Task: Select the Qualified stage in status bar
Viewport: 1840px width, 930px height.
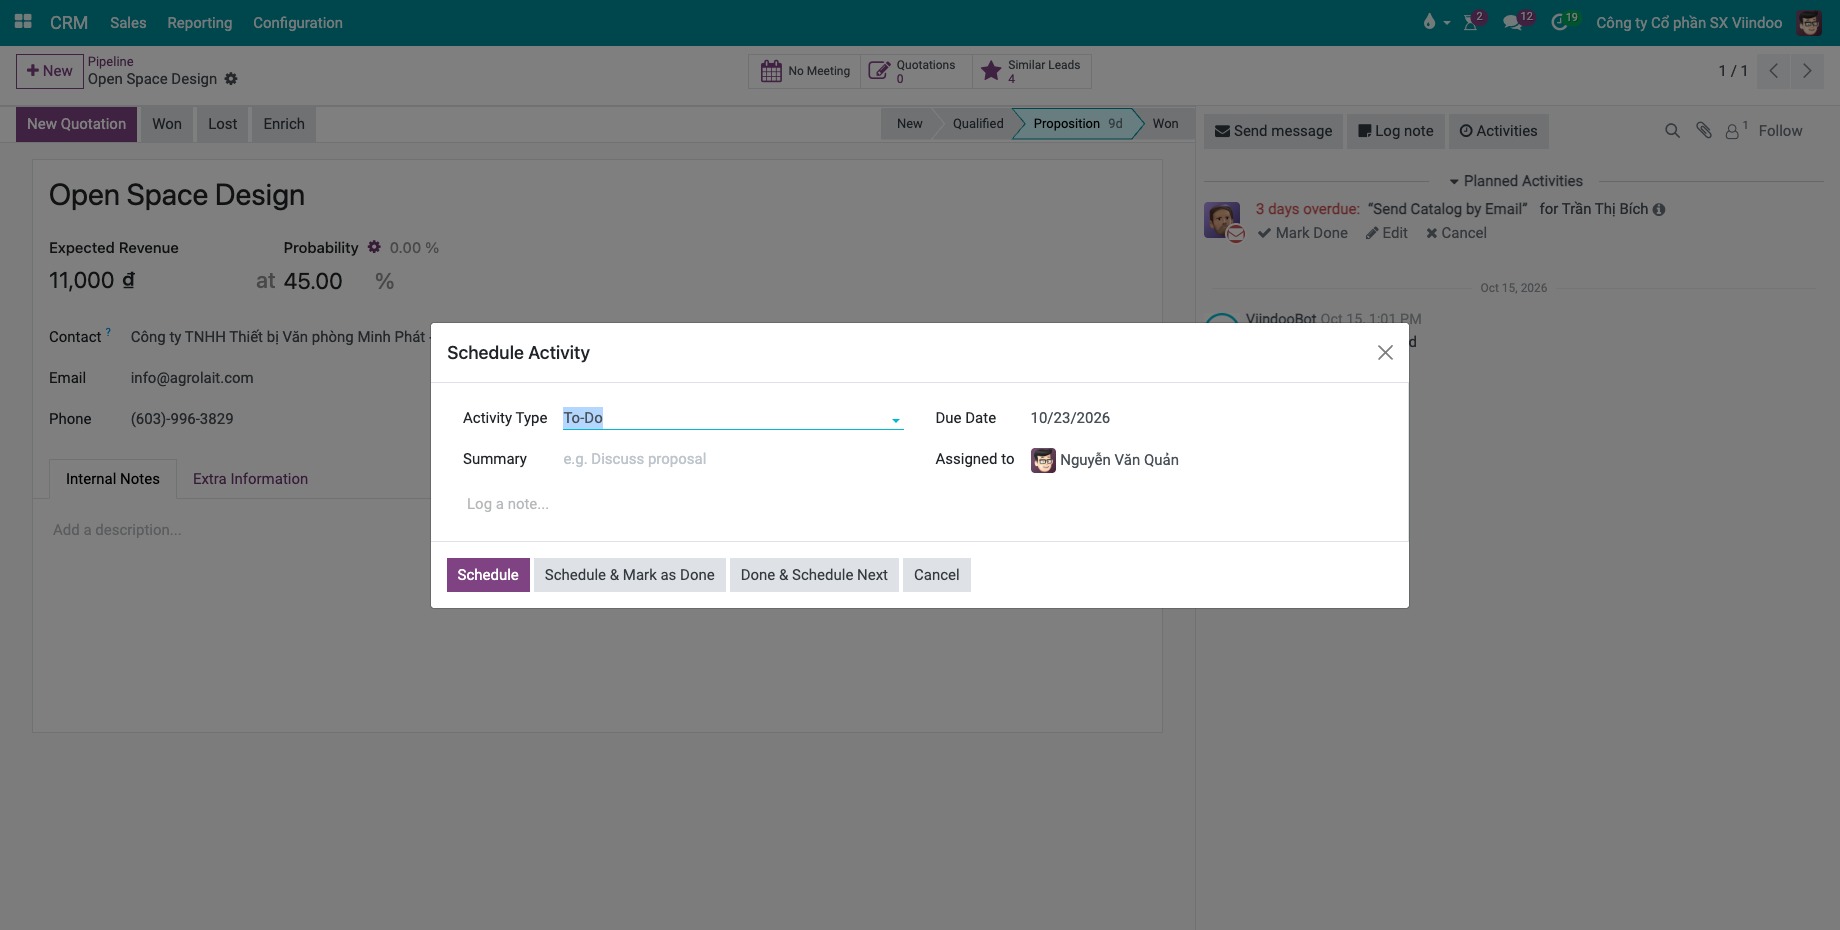Action: coord(978,124)
